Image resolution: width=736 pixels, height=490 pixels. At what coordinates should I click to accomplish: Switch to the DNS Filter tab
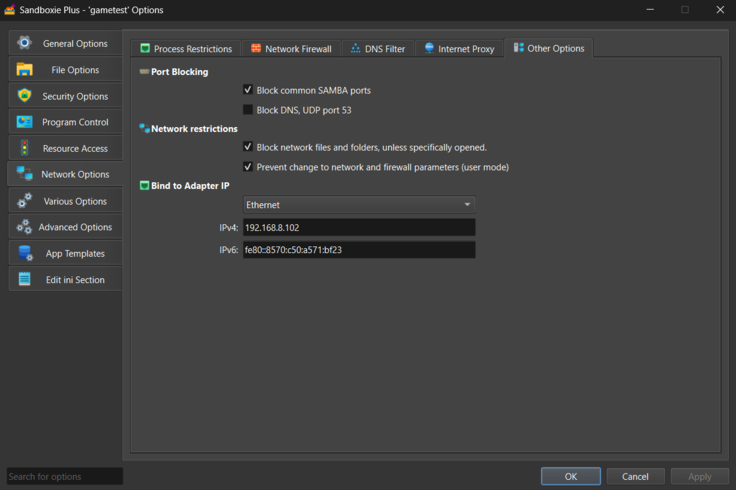pos(376,49)
